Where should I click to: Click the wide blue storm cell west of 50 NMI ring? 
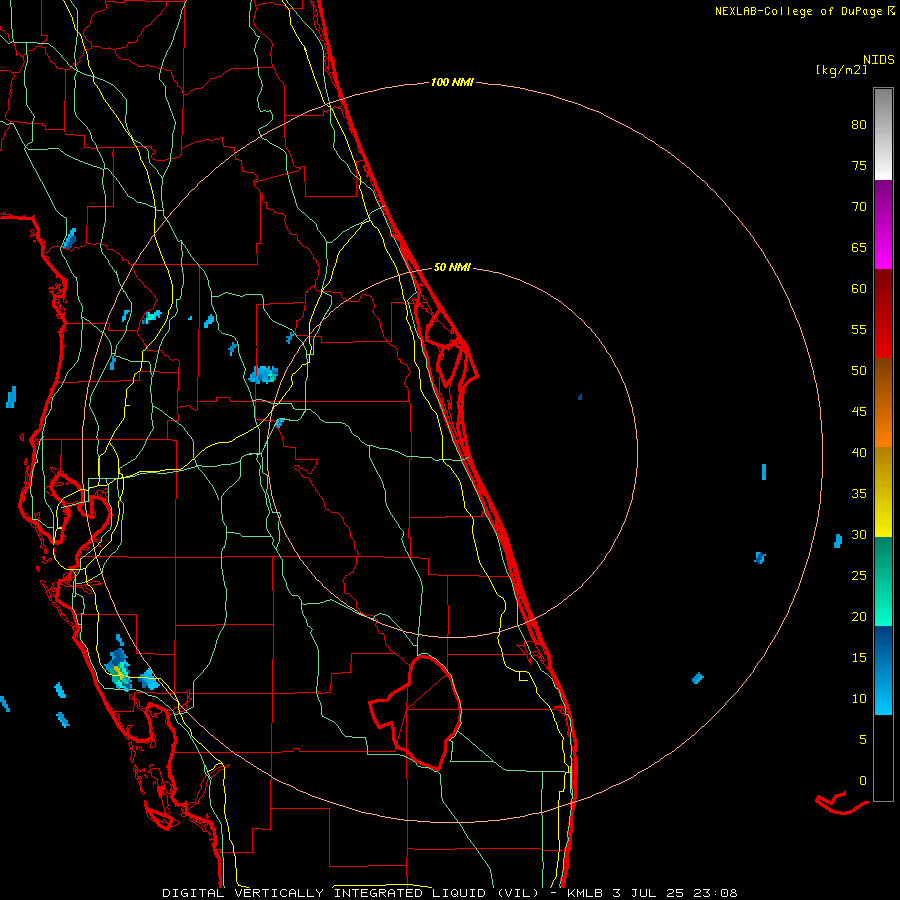(x=263, y=374)
